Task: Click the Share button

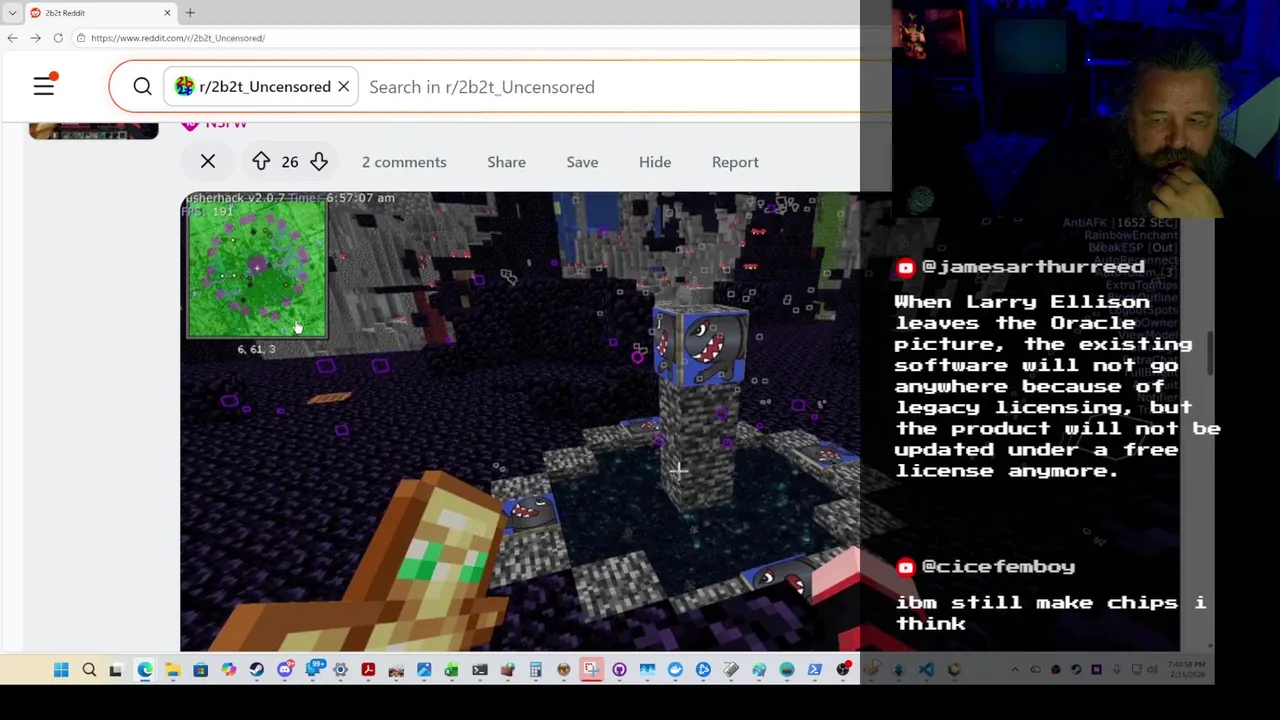Action: [506, 162]
